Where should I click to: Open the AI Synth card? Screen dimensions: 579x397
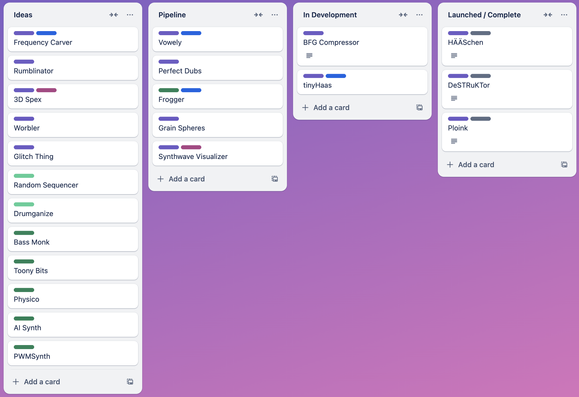pos(73,324)
